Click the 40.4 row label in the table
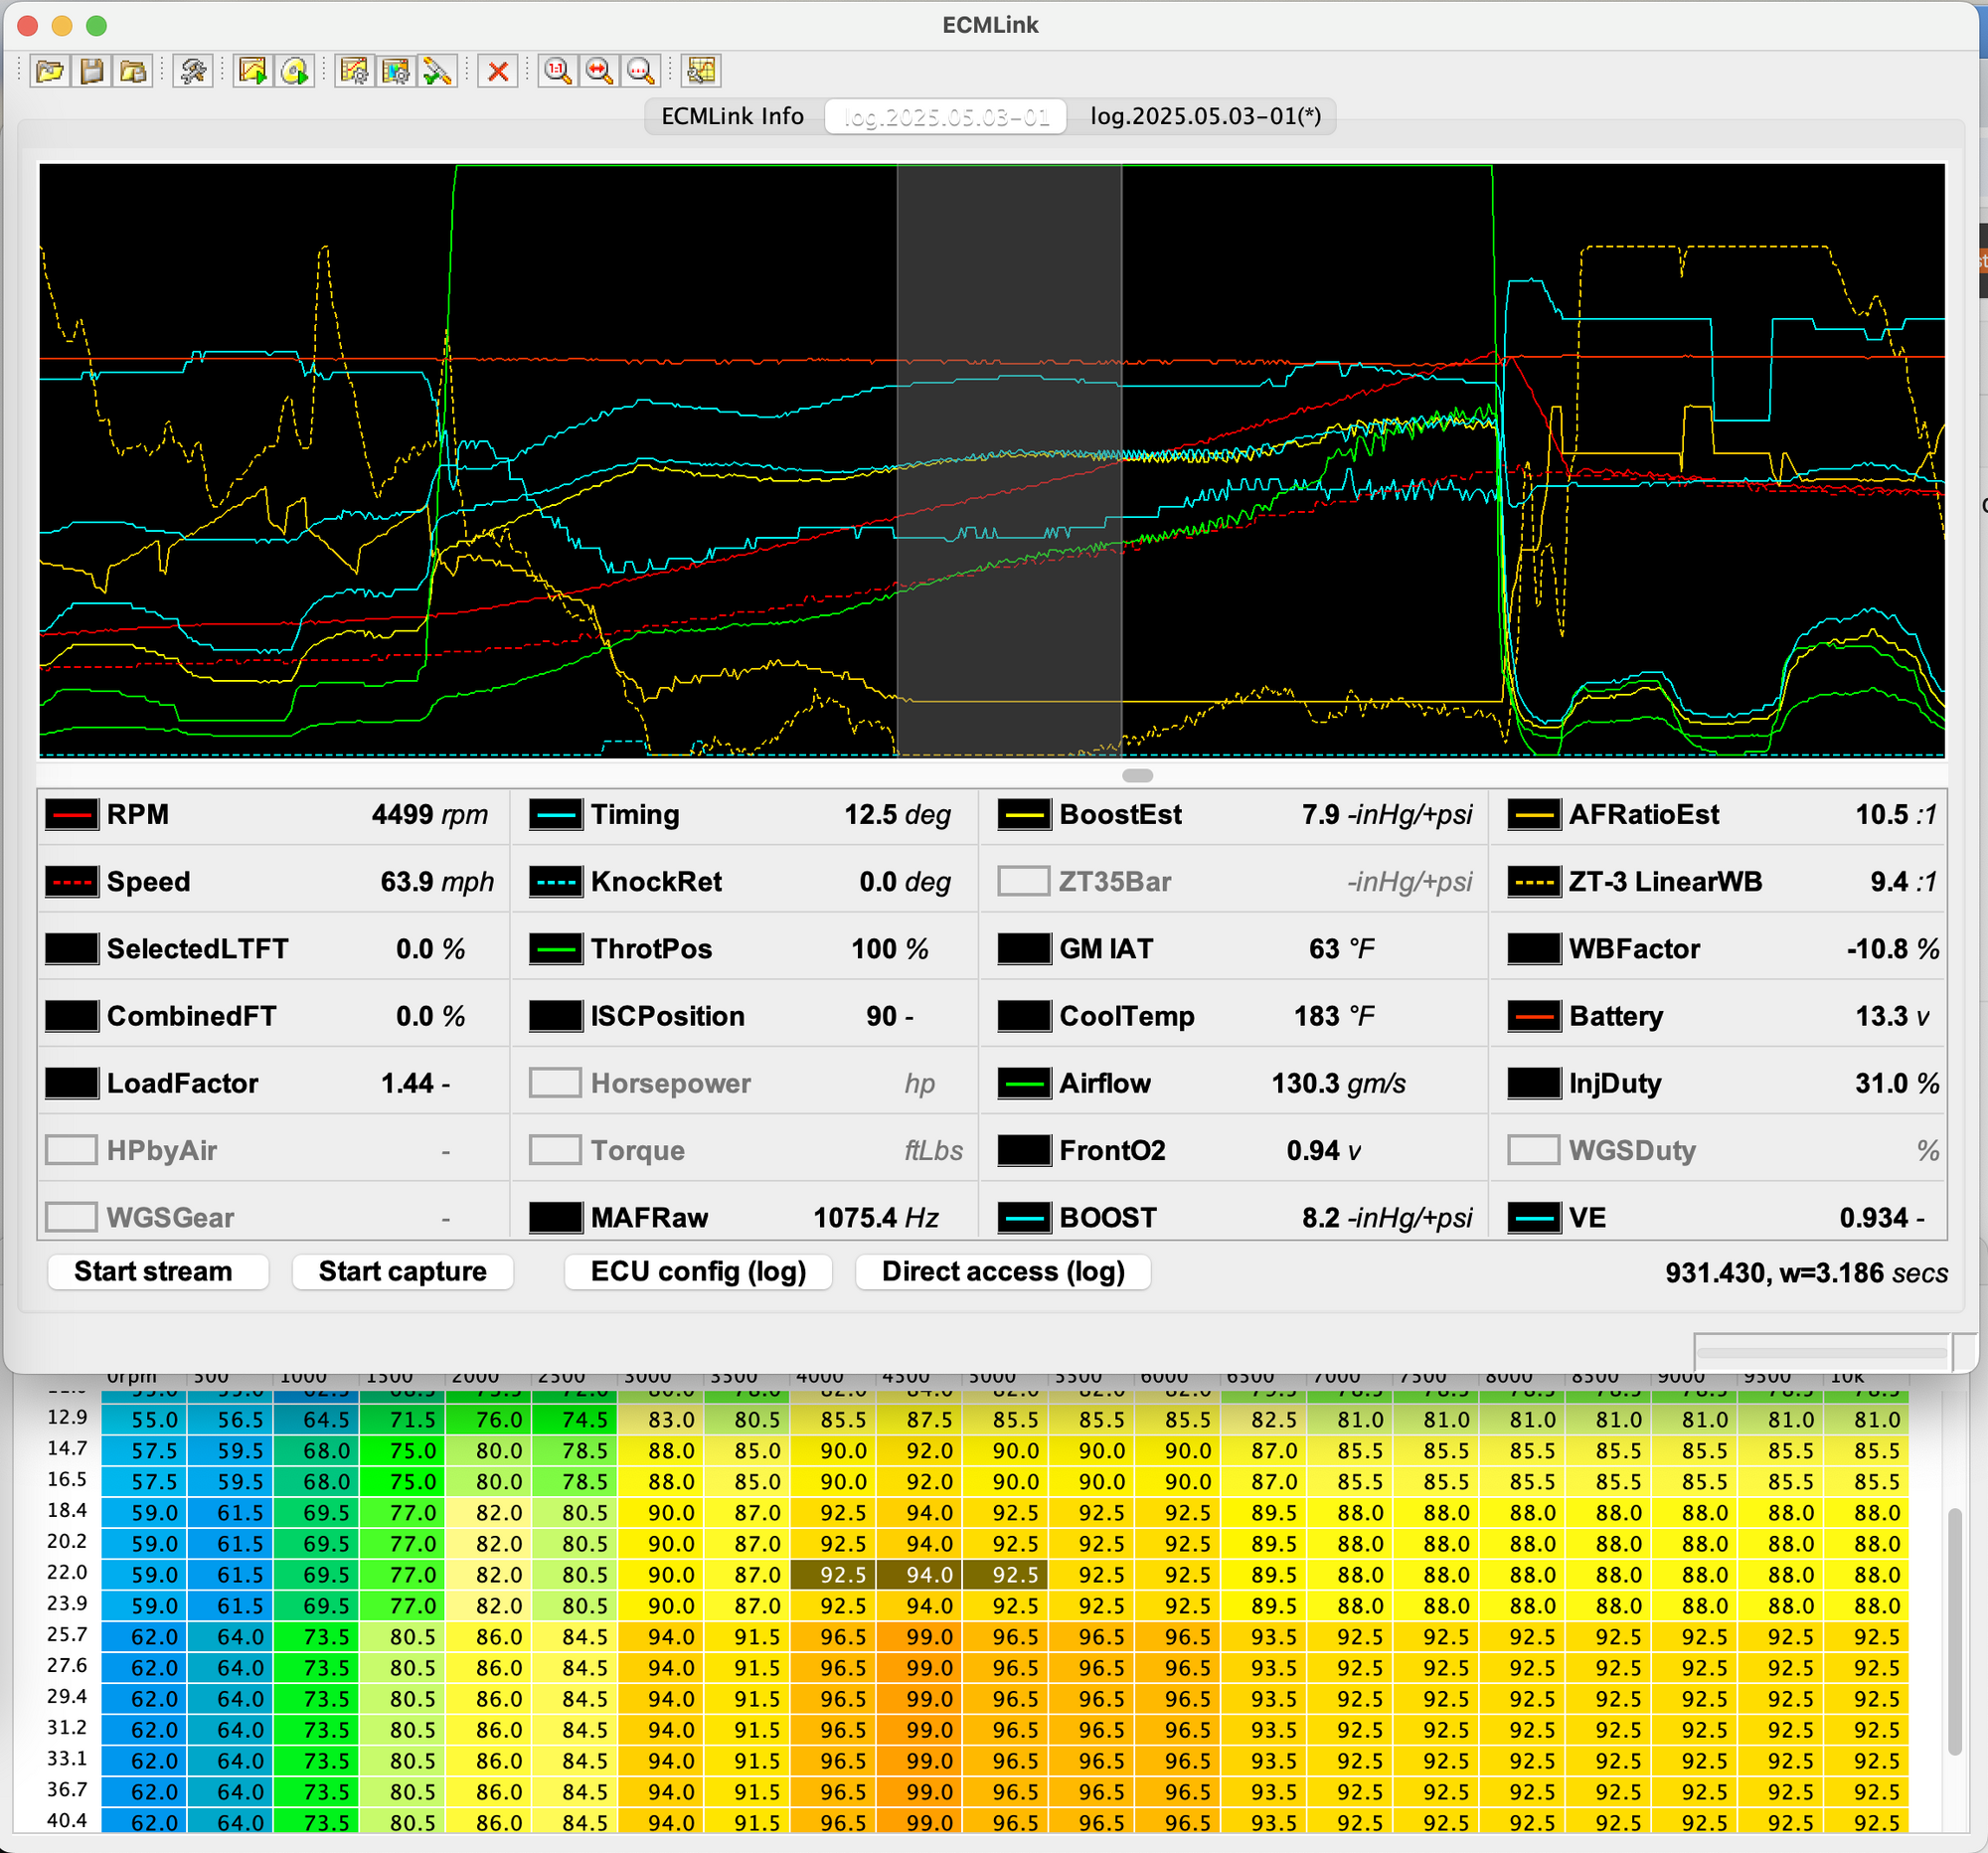The height and width of the screenshot is (1853, 1988). [x=67, y=1820]
